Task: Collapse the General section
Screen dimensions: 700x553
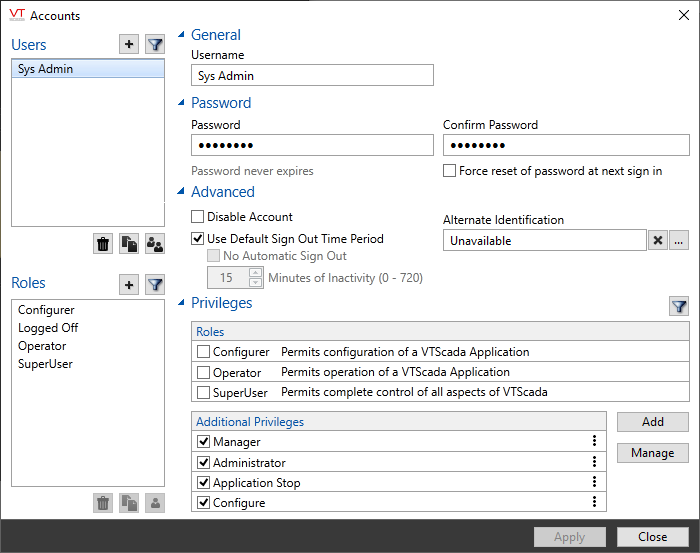Action: [181, 35]
